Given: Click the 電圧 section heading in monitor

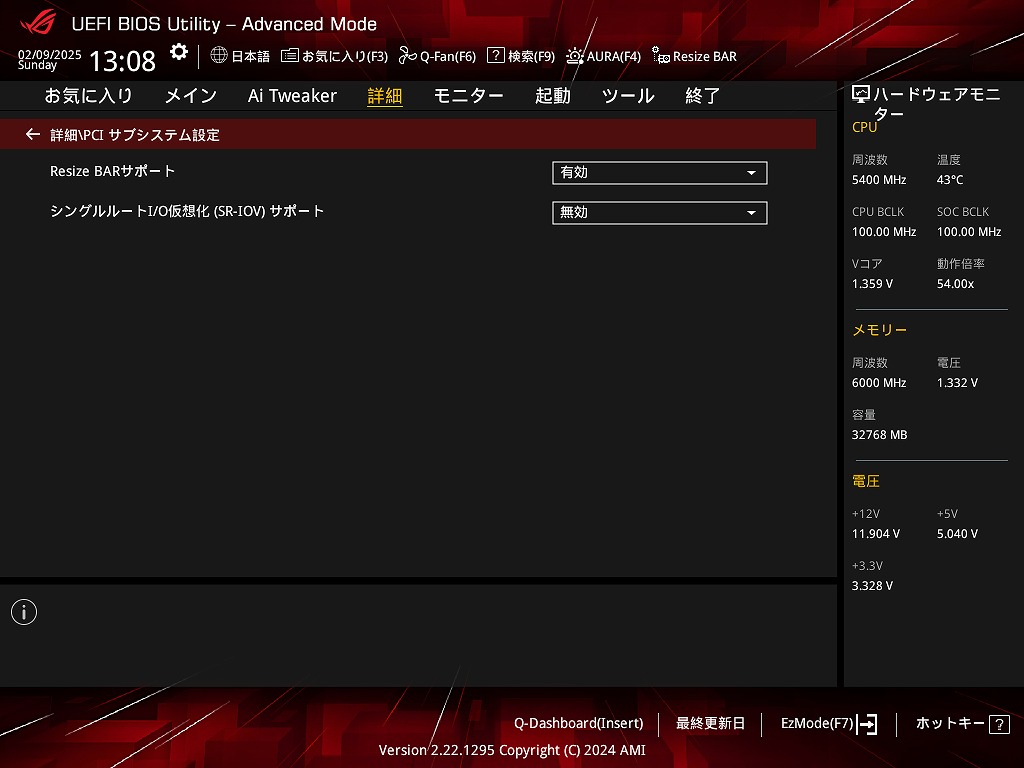Looking at the screenshot, I should point(865,482).
